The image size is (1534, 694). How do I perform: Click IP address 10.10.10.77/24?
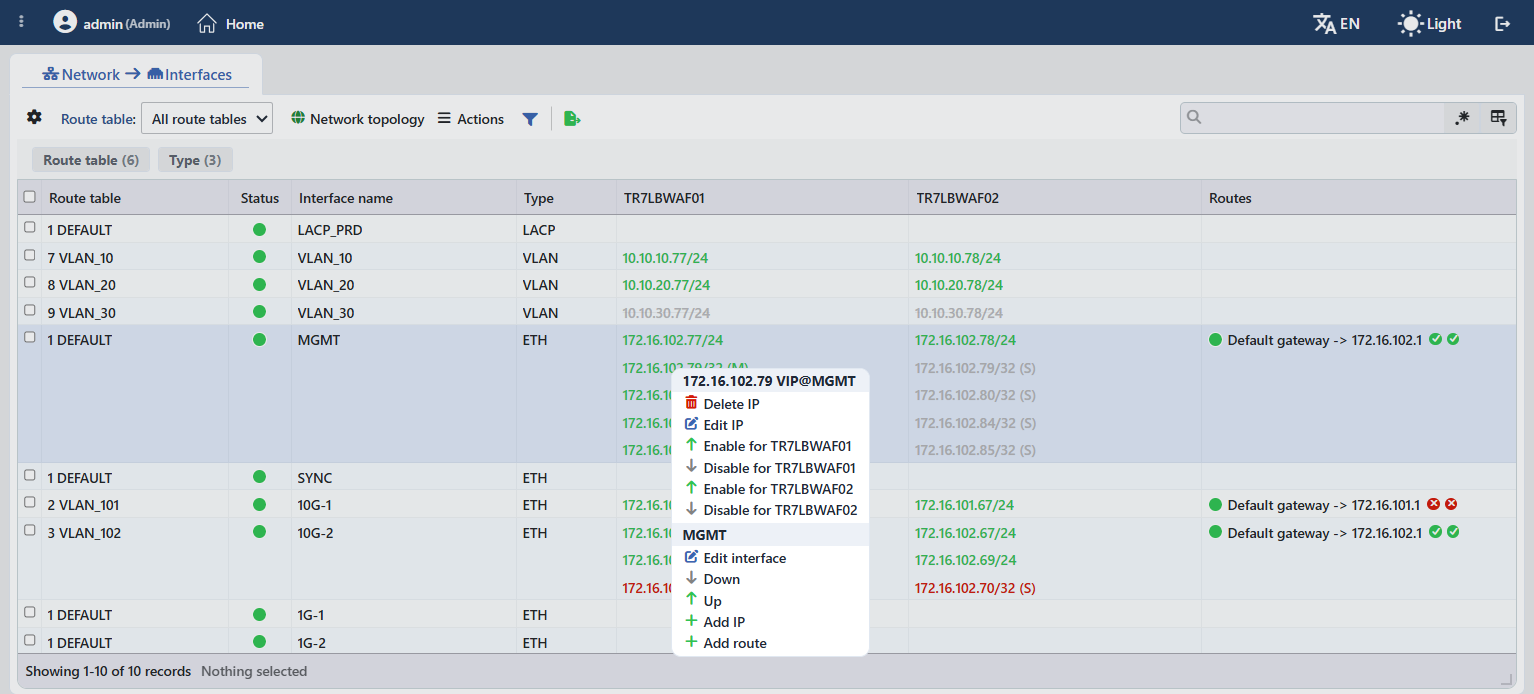[666, 258]
